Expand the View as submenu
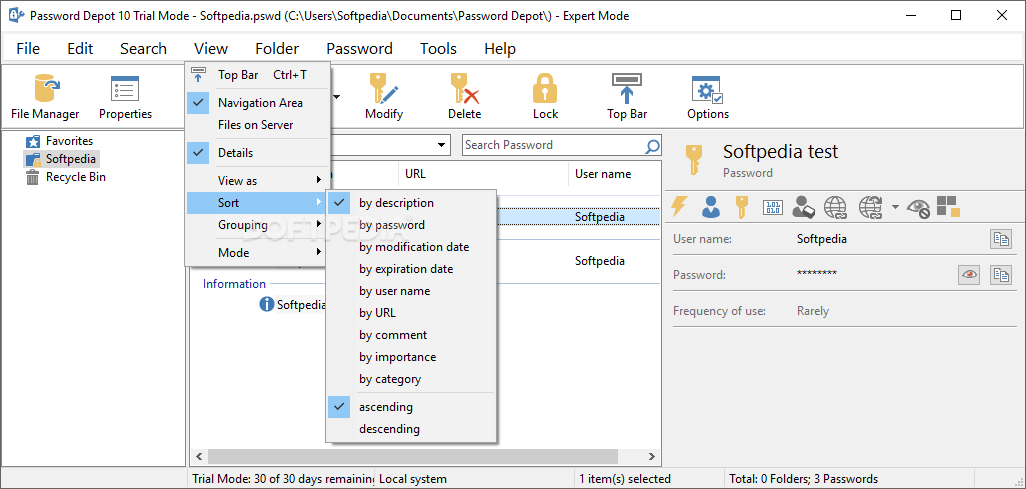Image resolution: width=1026 pixels, height=489 pixels. coord(256,180)
